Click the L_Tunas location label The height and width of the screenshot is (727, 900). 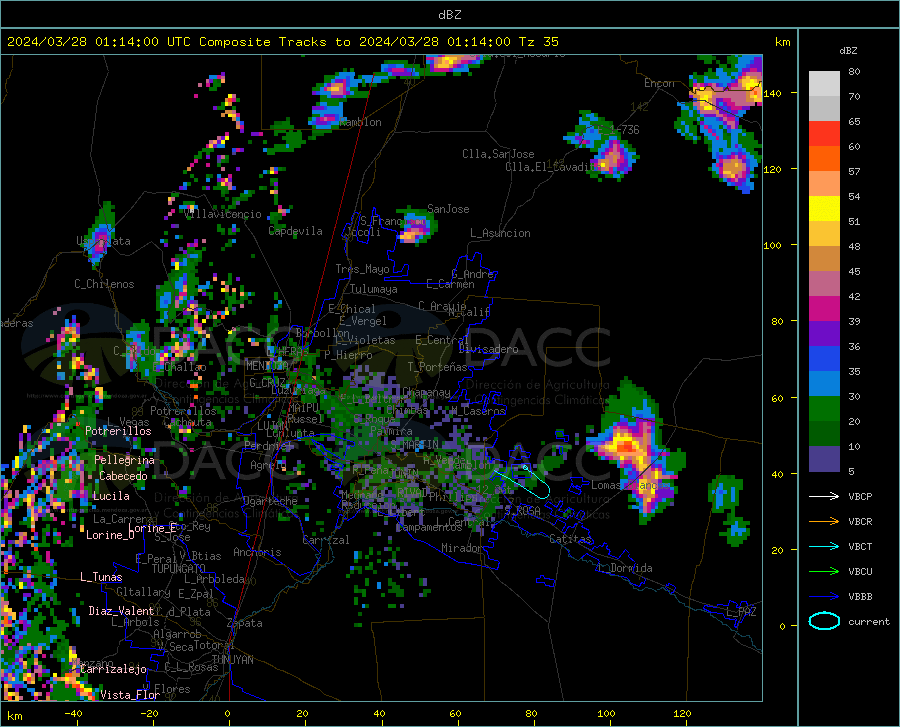[101, 577]
